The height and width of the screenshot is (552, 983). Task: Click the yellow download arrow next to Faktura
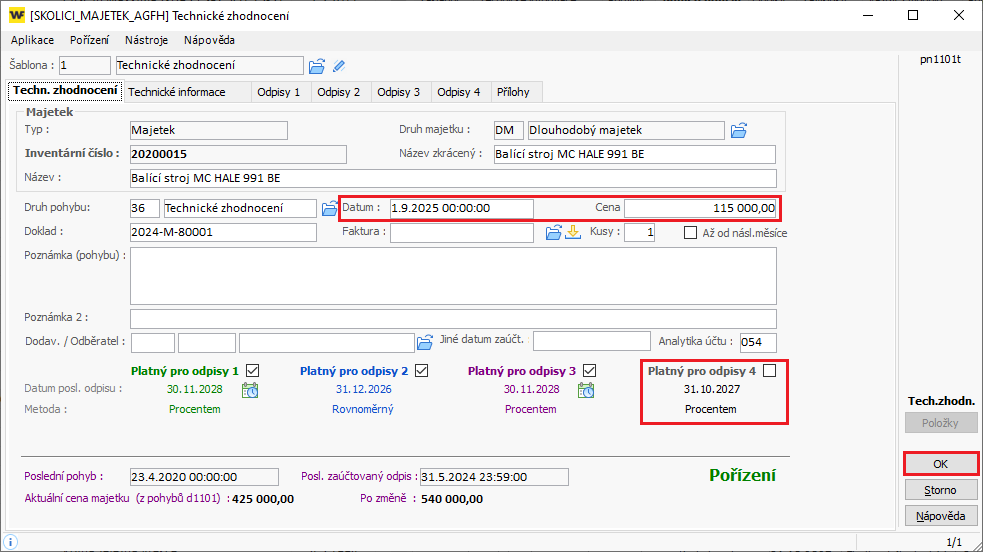[x=573, y=232]
